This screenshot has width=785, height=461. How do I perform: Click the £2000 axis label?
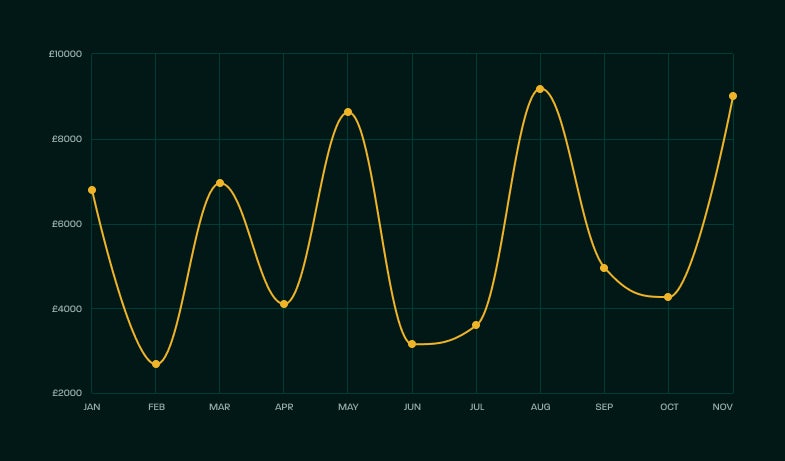coord(67,393)
